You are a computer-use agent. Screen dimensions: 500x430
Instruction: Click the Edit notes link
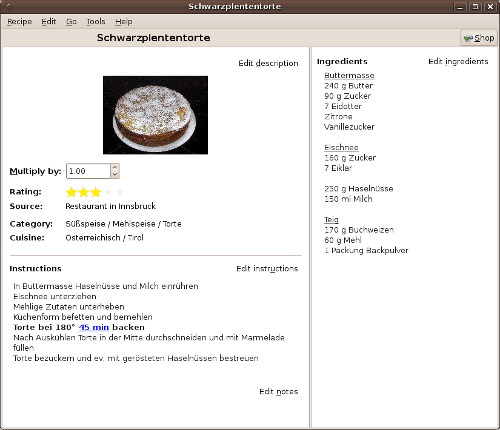point(278,392)
